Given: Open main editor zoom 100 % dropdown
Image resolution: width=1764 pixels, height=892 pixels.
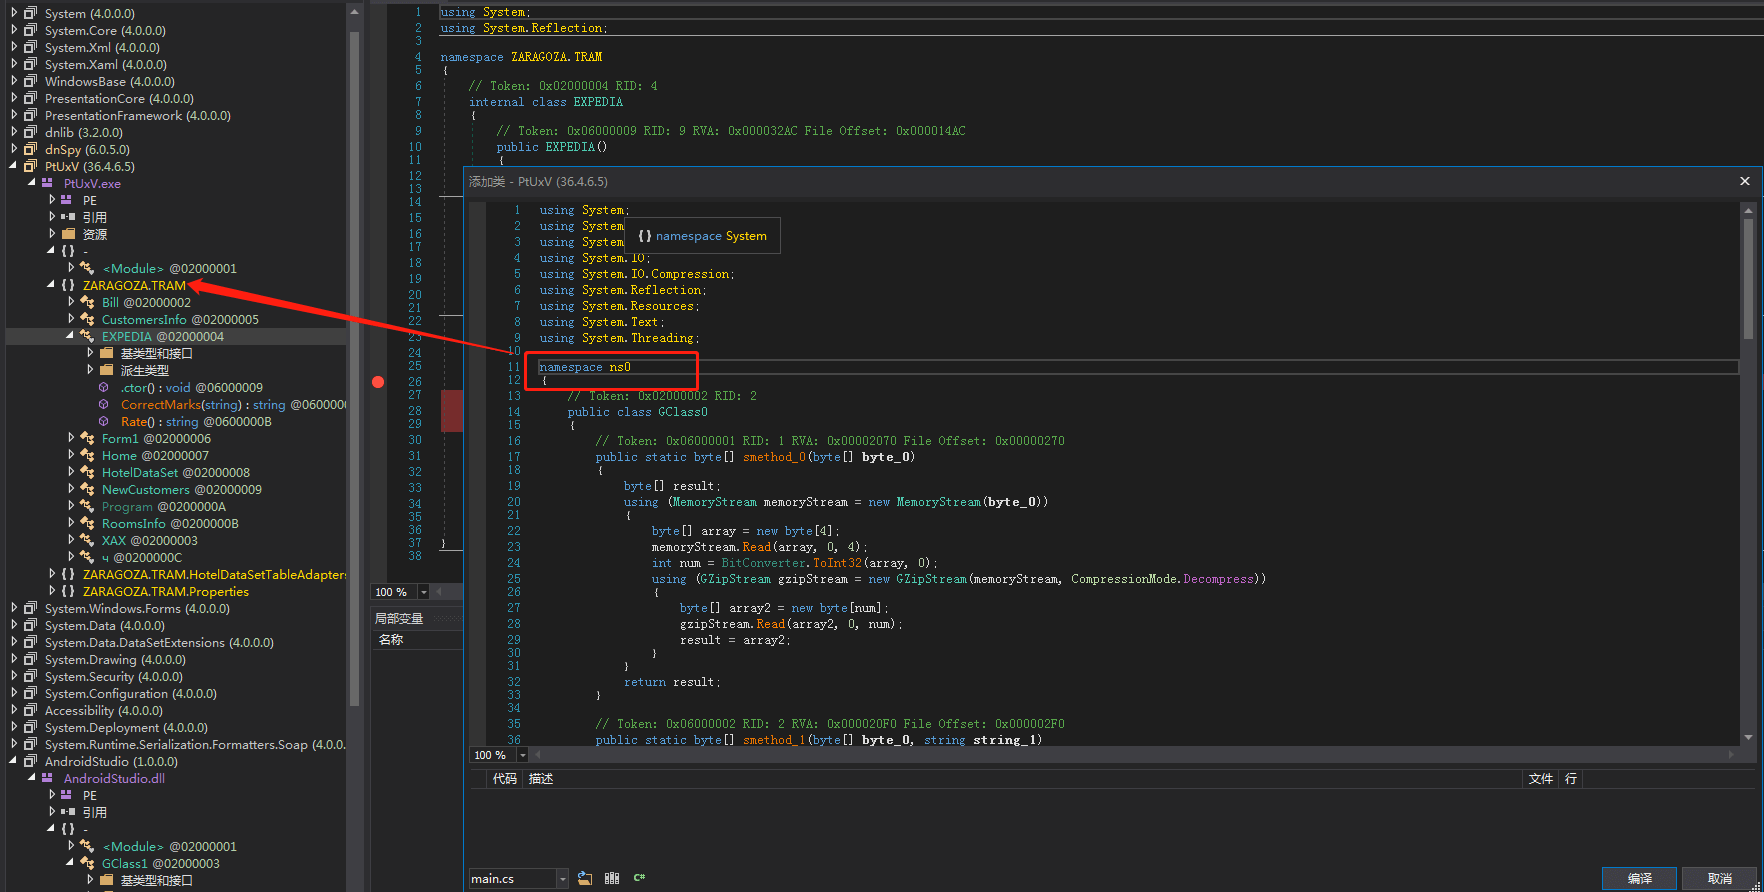Looking at the screenshot, I should click(423, 592).
